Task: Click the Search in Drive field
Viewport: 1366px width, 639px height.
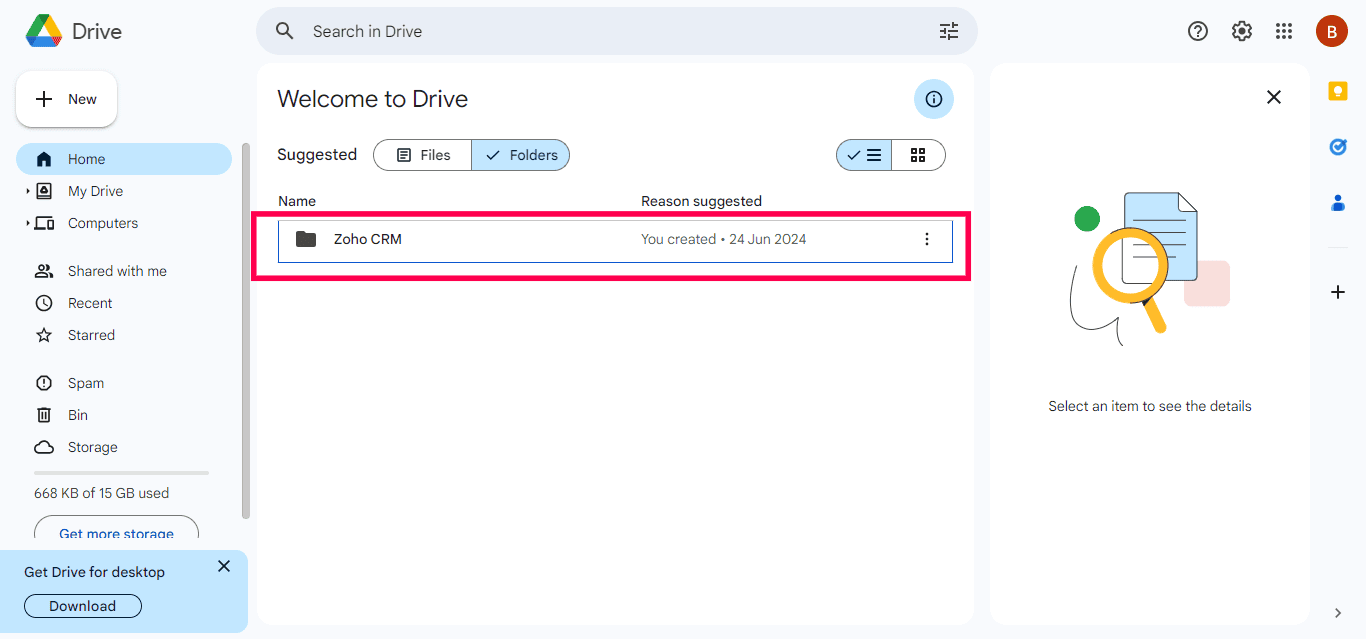Action: 616,31
